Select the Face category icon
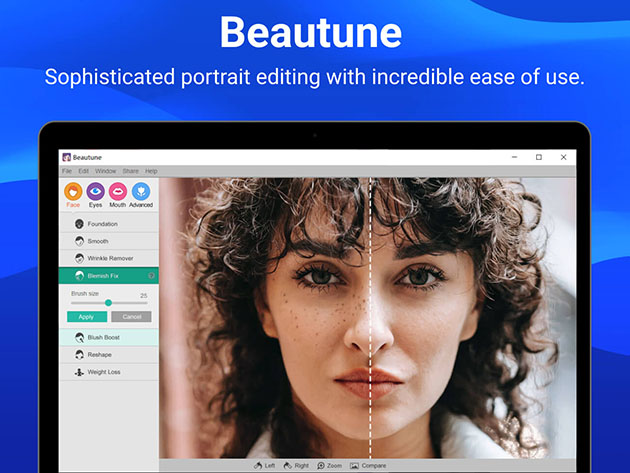The image size is (630, 473). (x=73, y=192)
